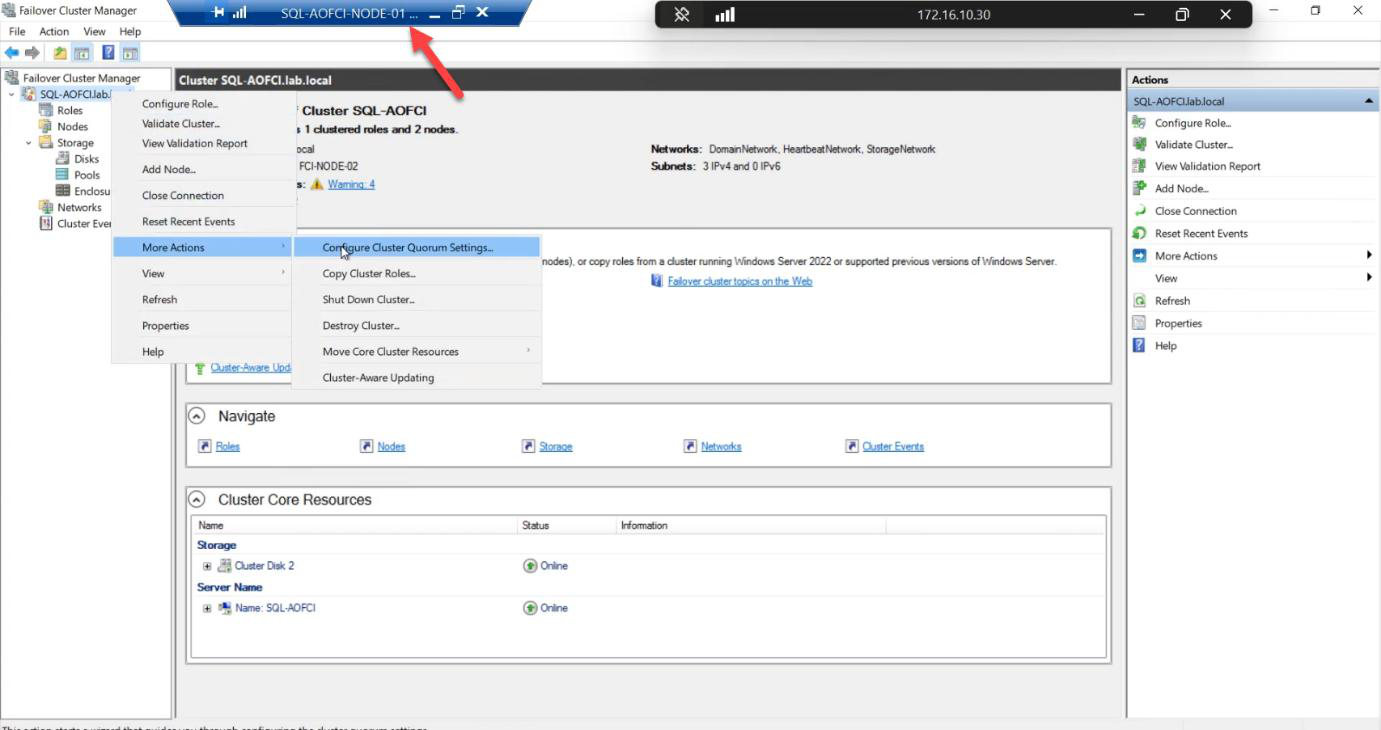The width and height of the screenshot is (1381, 730).
Task: Click the Roles link under Navigate
Action: tap(228, 446)
